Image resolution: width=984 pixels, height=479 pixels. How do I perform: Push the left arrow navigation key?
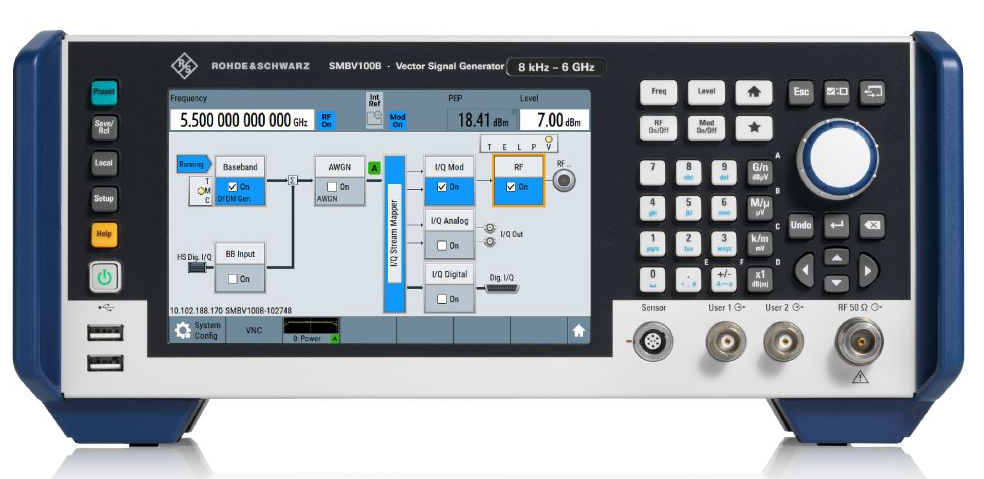(x=804, y=271)
